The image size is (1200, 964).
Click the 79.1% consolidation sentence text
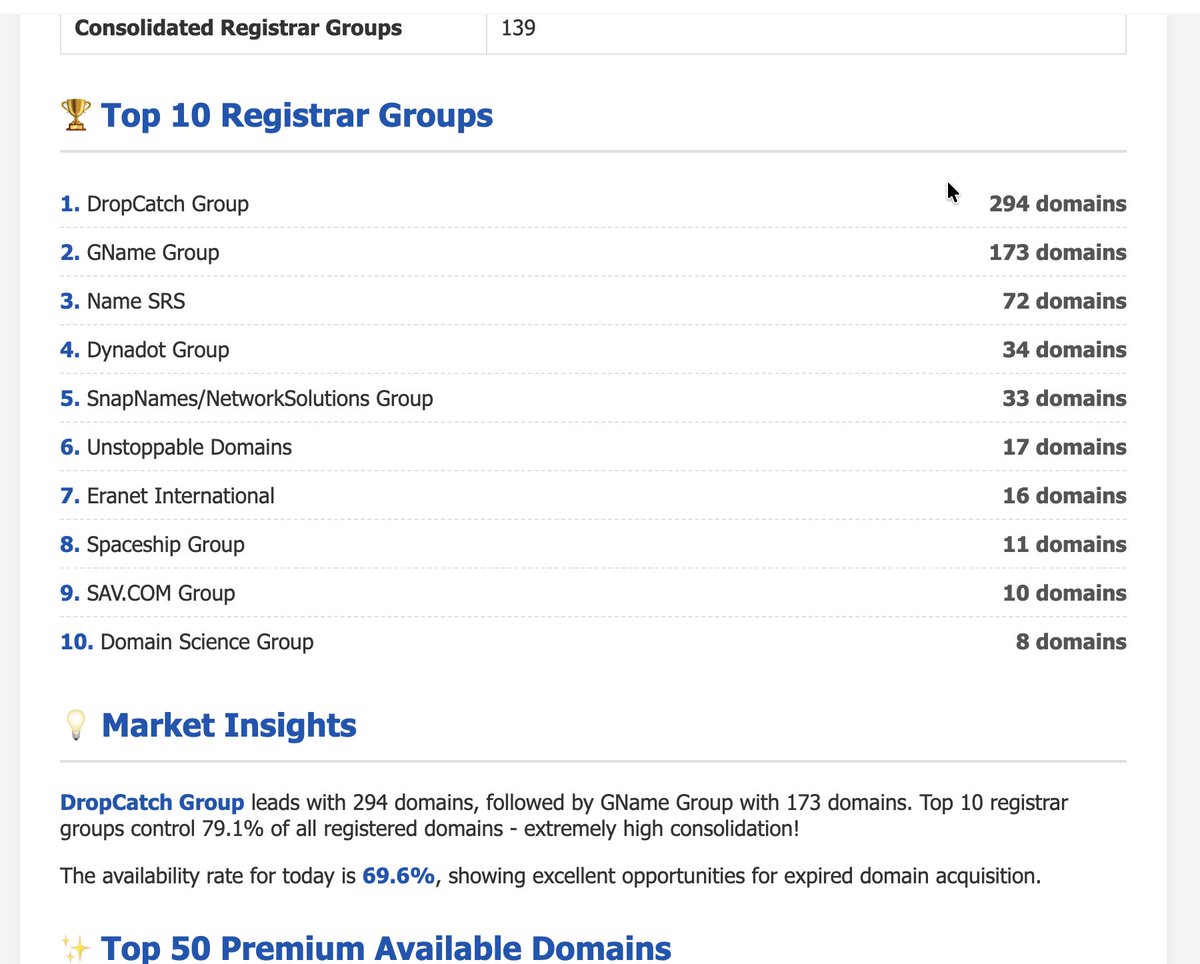pos(564,816)
